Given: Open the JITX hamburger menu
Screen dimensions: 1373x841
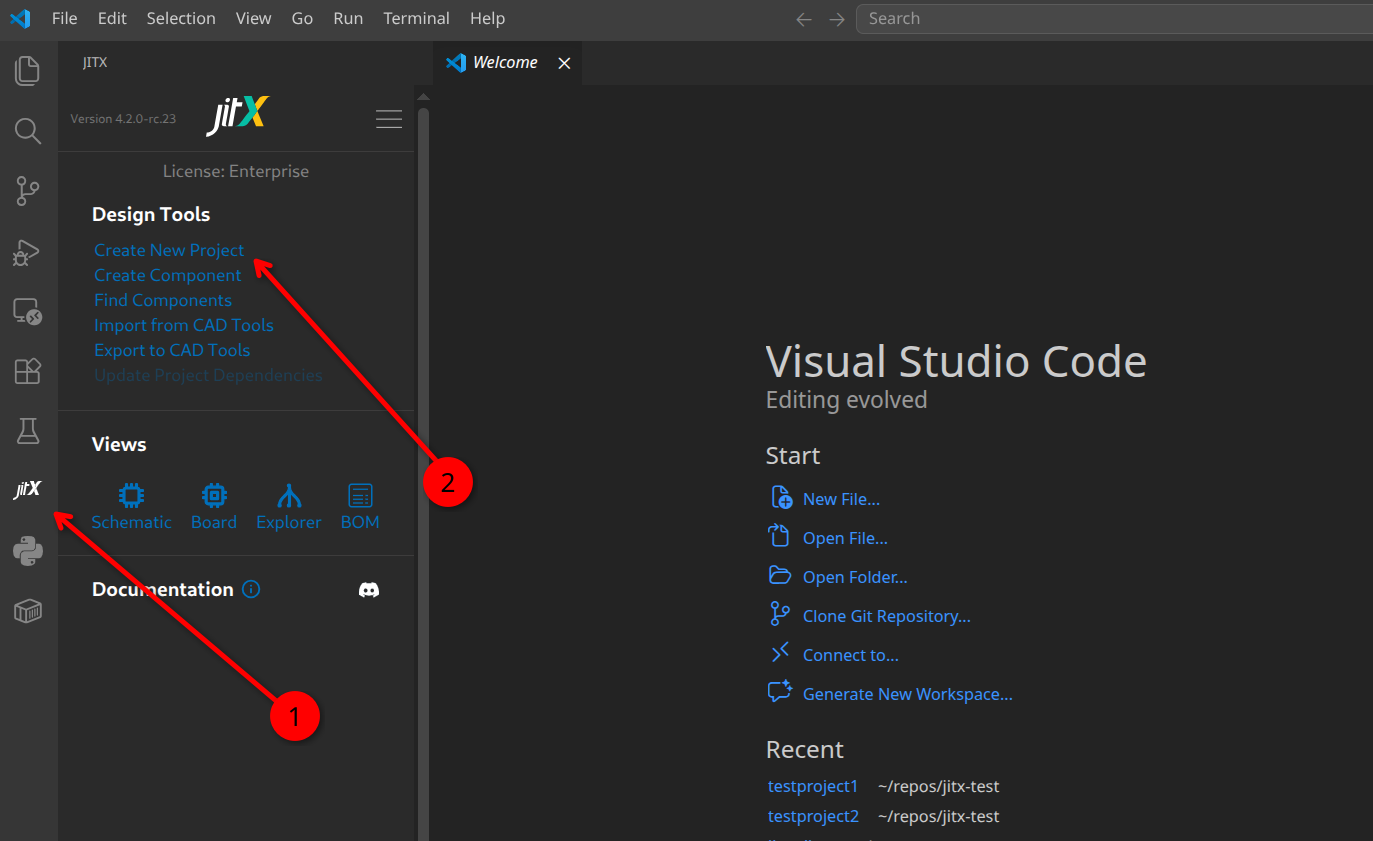Looking at the screenshot, I should coord(389,119).
